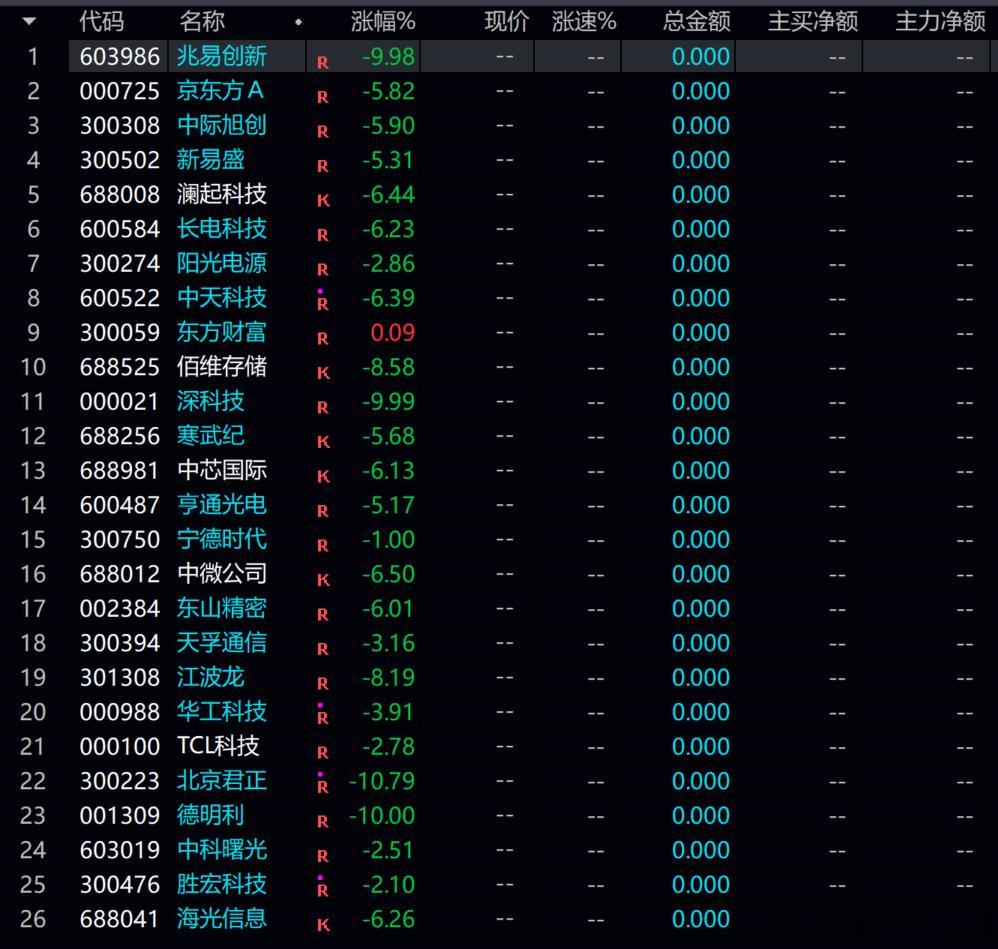The height and width of the screenshot is (949, 998).
Task: Click the K marker in 佰维存储 row
Action: pos(323,373)
